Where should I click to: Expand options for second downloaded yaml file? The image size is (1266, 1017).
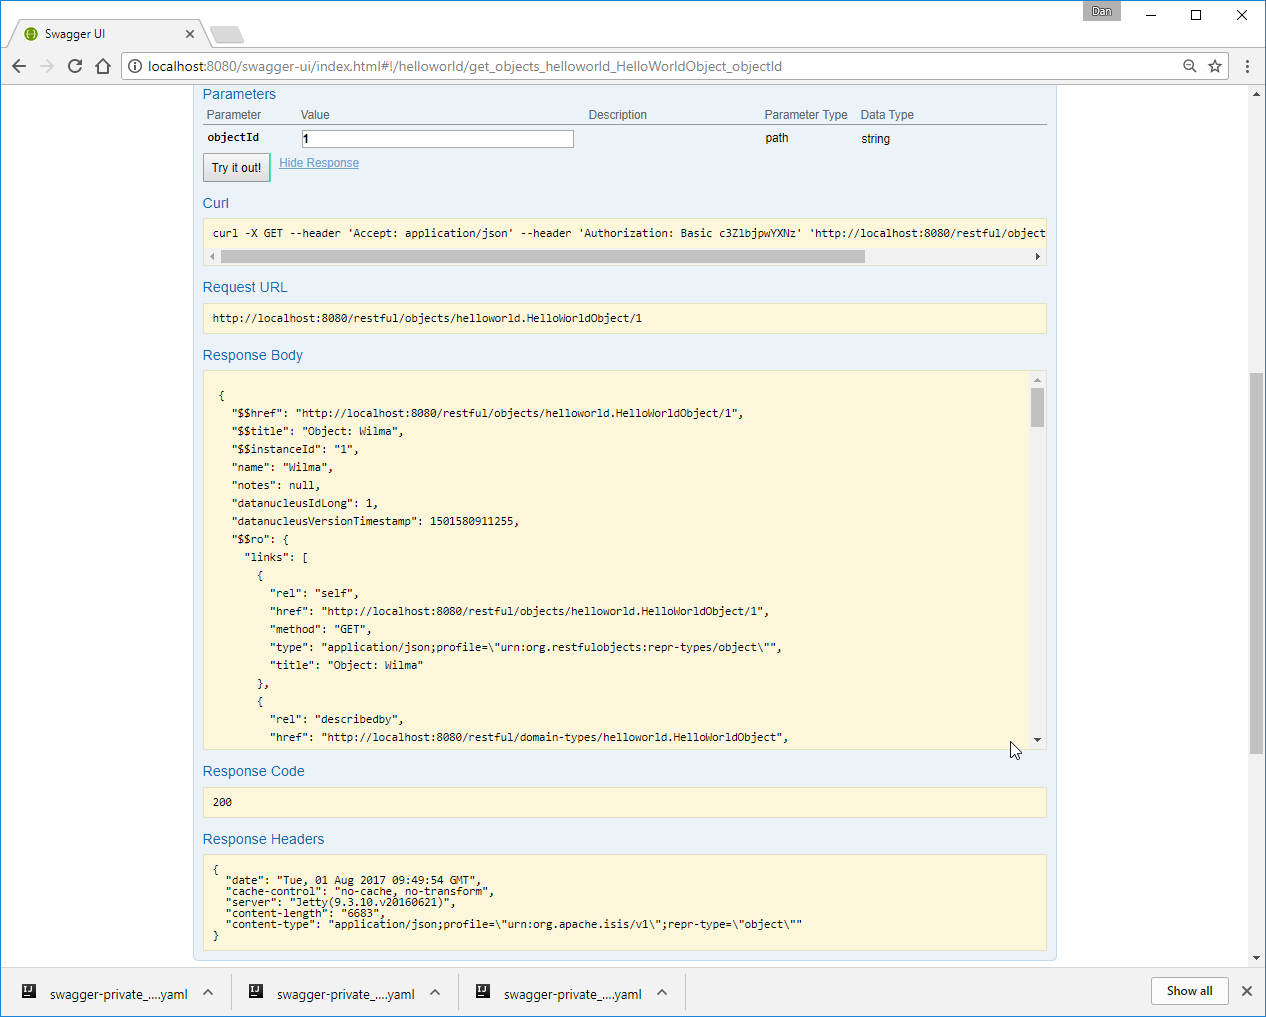coord(435,993)
